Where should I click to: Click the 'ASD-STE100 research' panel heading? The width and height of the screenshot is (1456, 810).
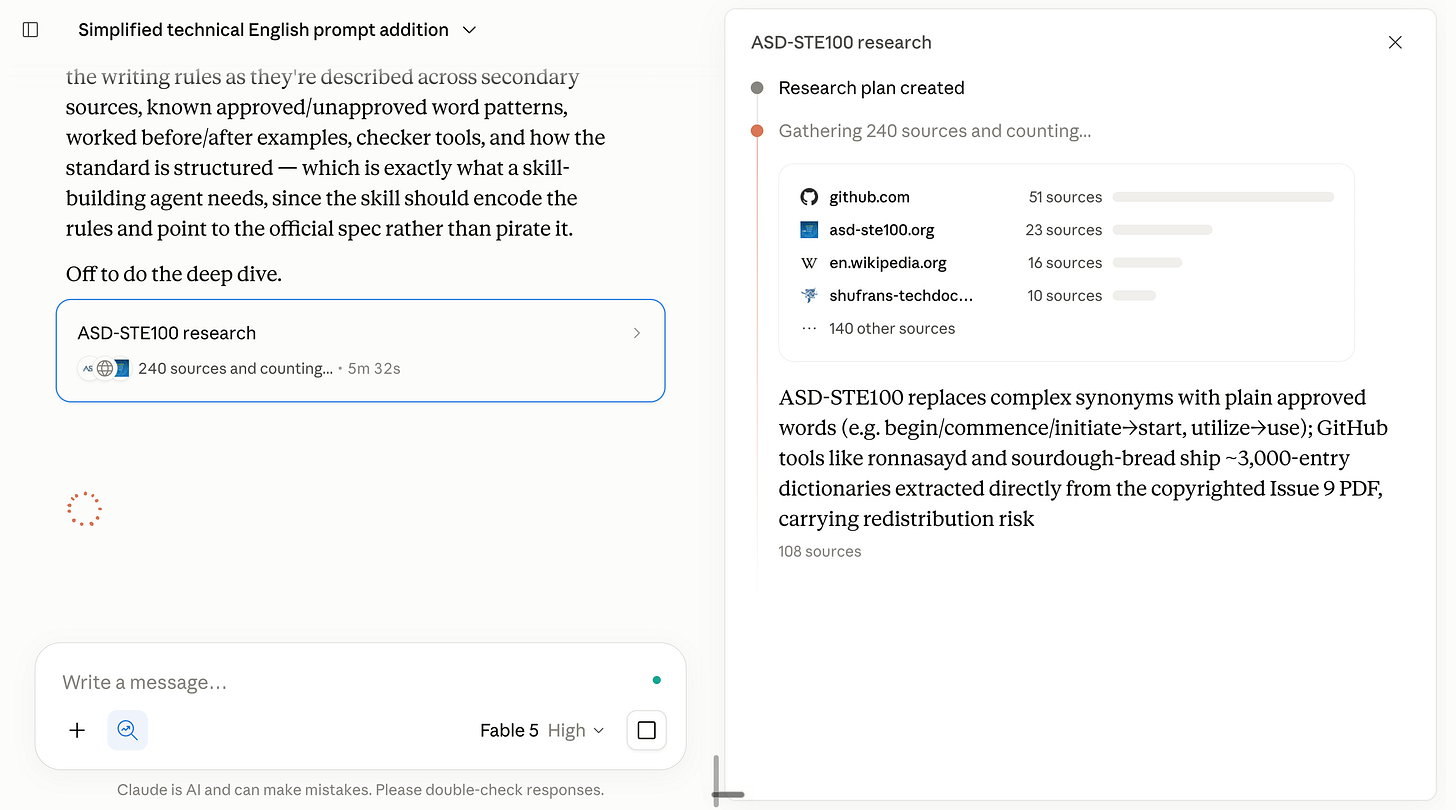[x=841, y=42]
